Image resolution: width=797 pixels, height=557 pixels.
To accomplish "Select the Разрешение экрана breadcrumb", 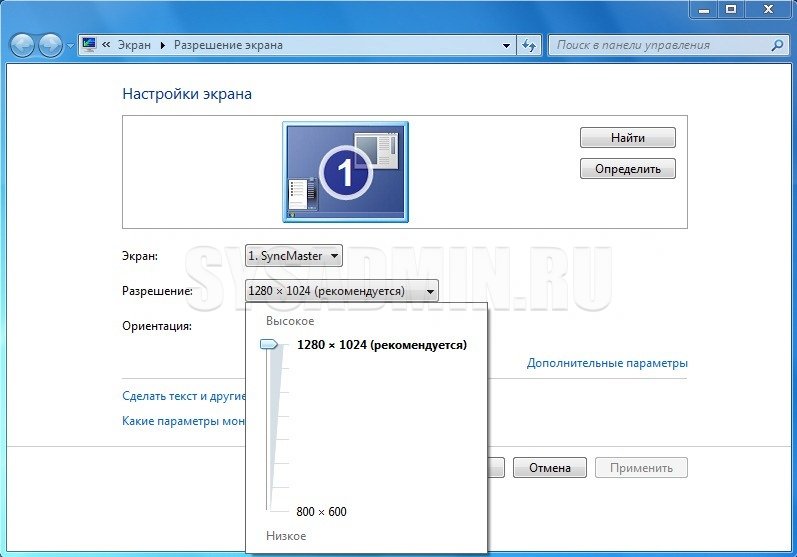I will pos(228,45).
